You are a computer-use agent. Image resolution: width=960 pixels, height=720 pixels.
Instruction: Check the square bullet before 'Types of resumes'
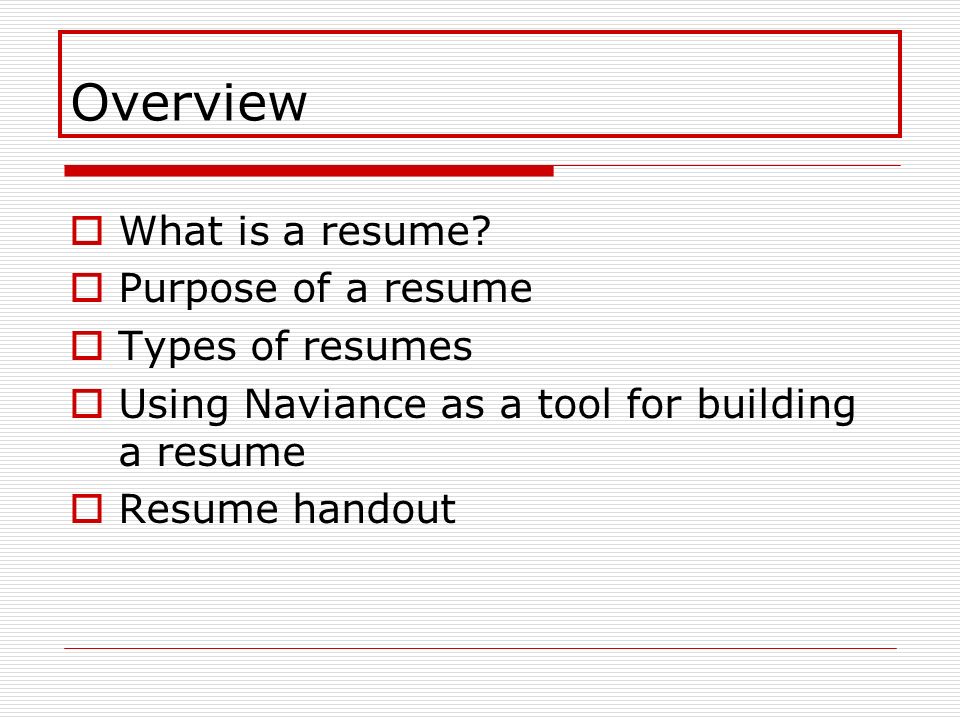87,345
